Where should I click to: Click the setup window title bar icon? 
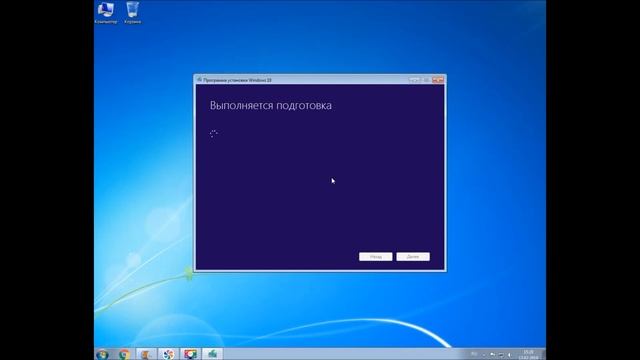click(199, 80)
